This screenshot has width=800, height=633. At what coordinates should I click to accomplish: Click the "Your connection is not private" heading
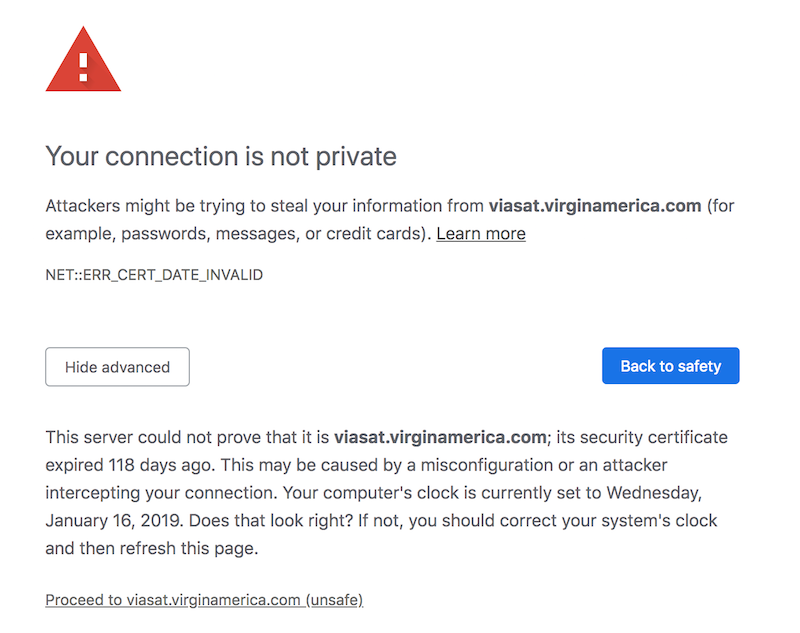point(221,156)
